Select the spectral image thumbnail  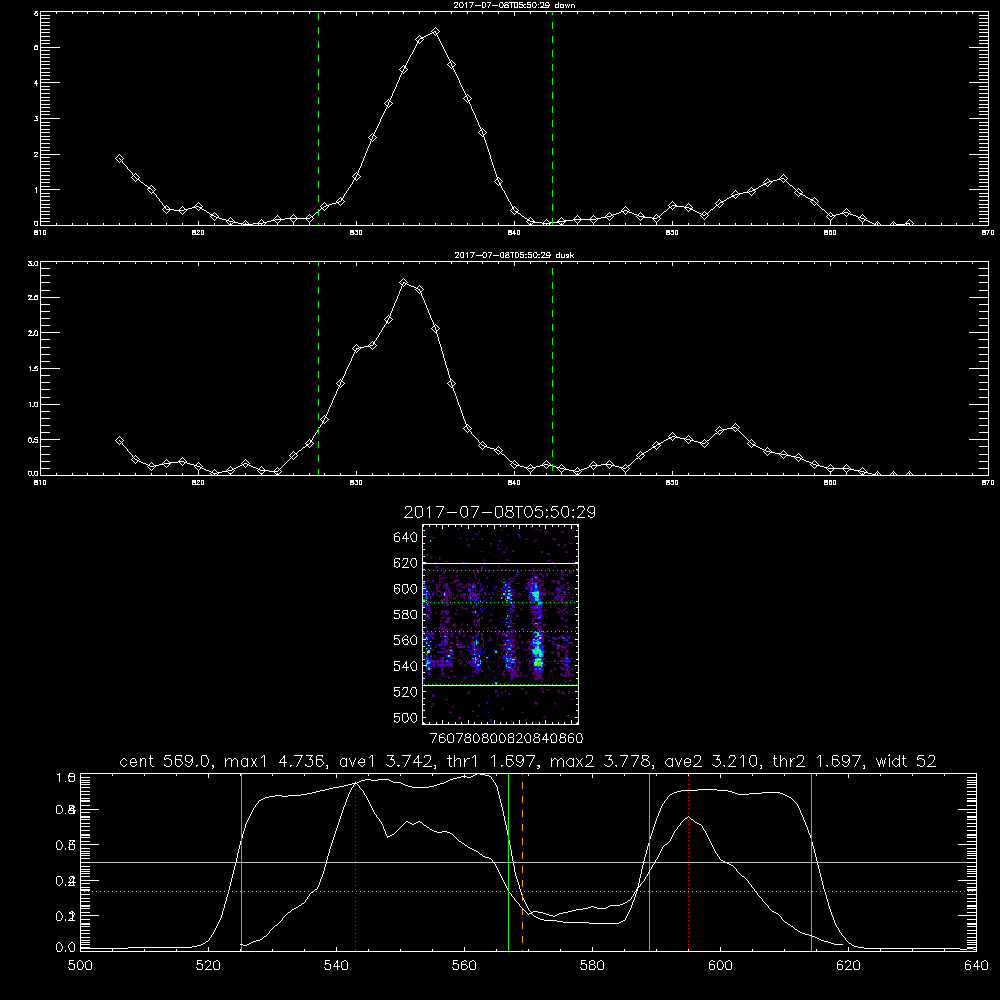click(x=501, y=624)
